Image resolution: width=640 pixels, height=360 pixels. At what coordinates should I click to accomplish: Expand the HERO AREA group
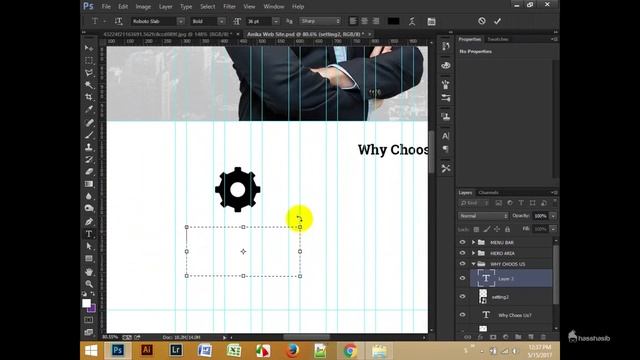(x=473, y=253)
